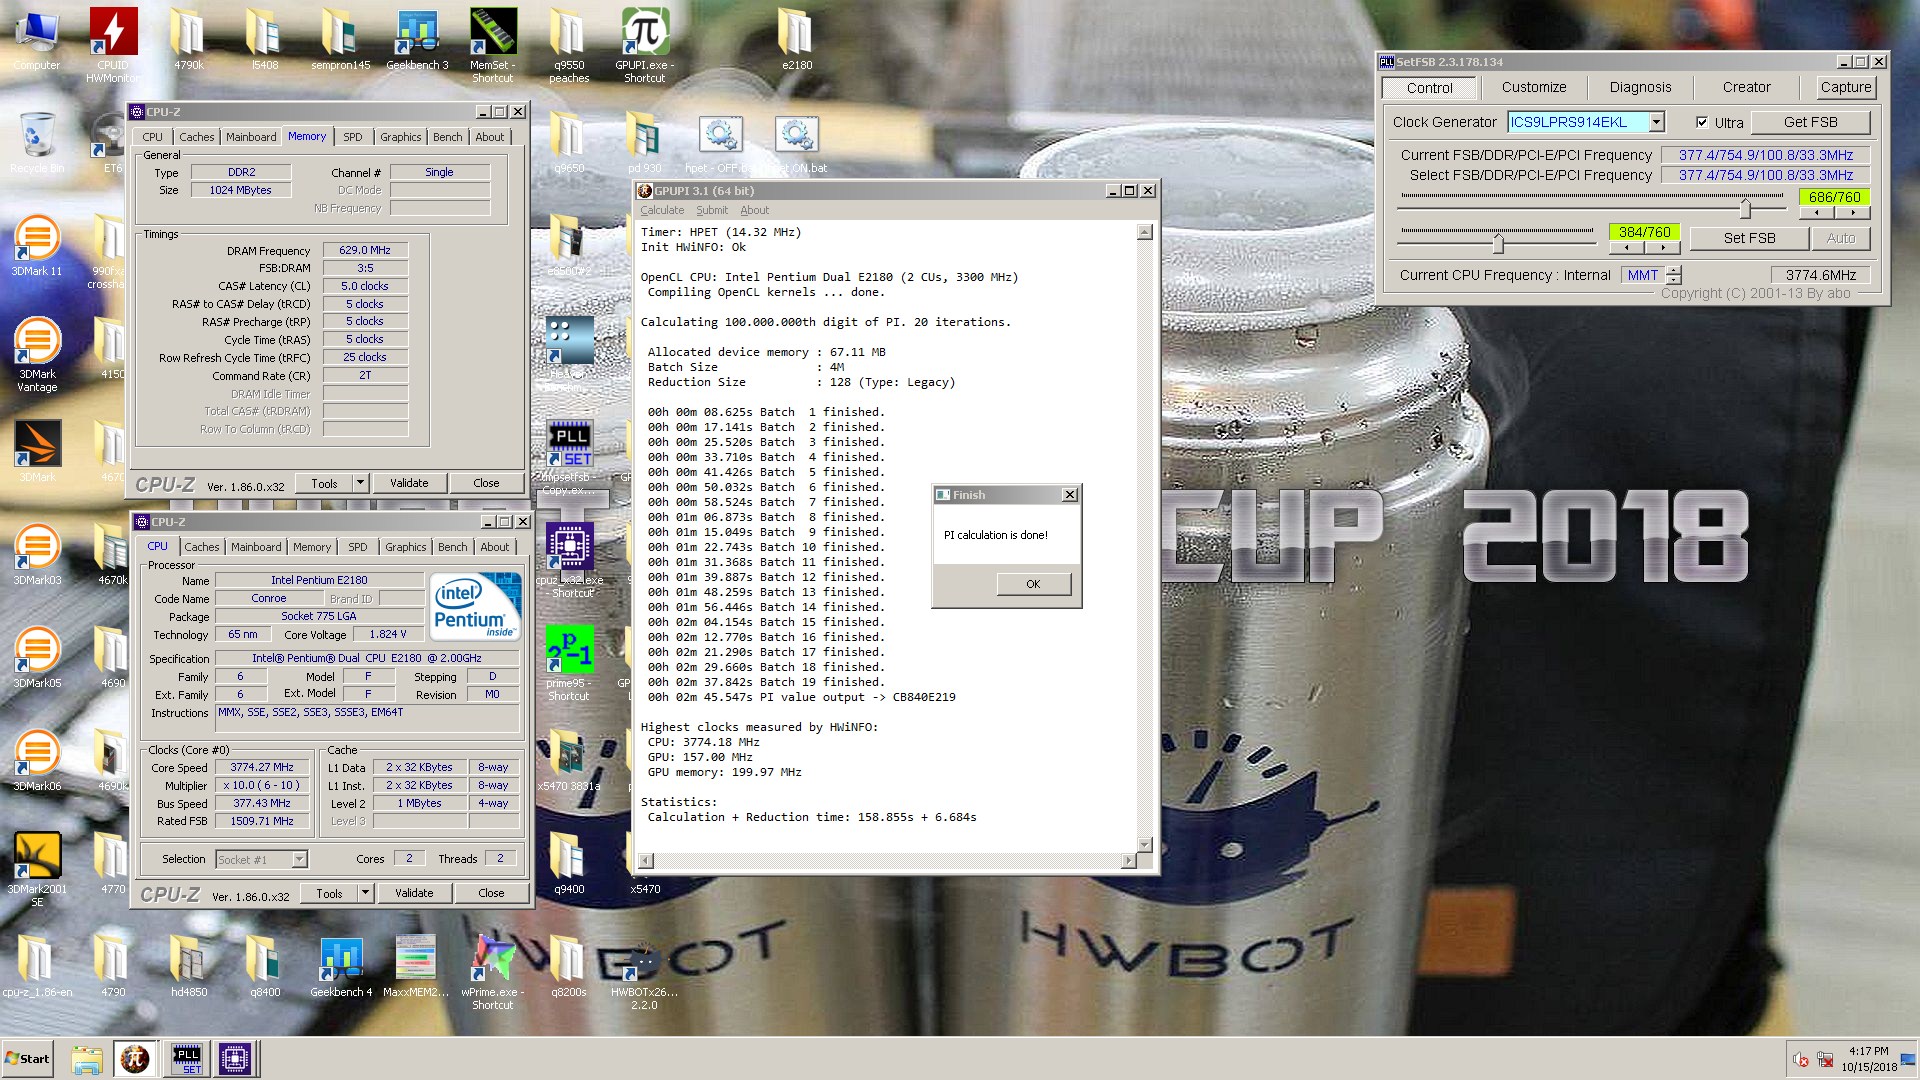Image resolution: width=1920 pixels, height=1080 pixels.
Task: Toggle the Ultra checkbox in SetFSB
Action: pyautogui.click(x=1702, y=122)
